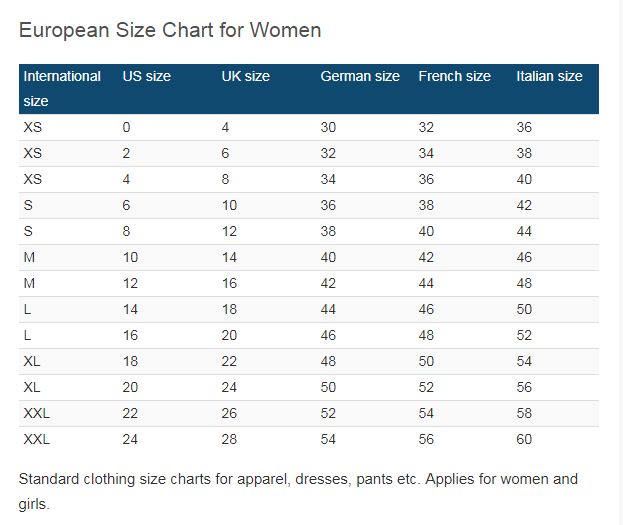Click the German size column header
Image resolution: width=623 pixels, height=525 pixels.
coord(360,76)
